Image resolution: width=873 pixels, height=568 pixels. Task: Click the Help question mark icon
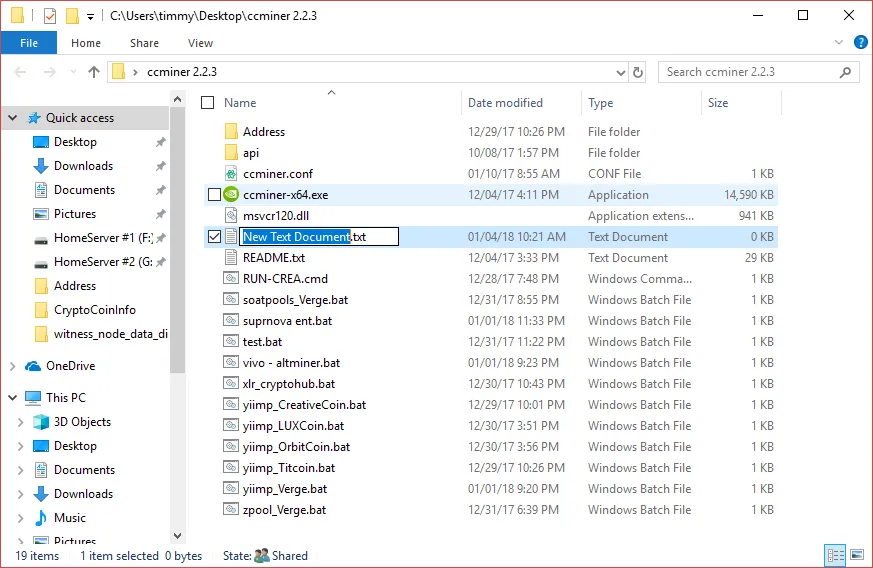860,42
